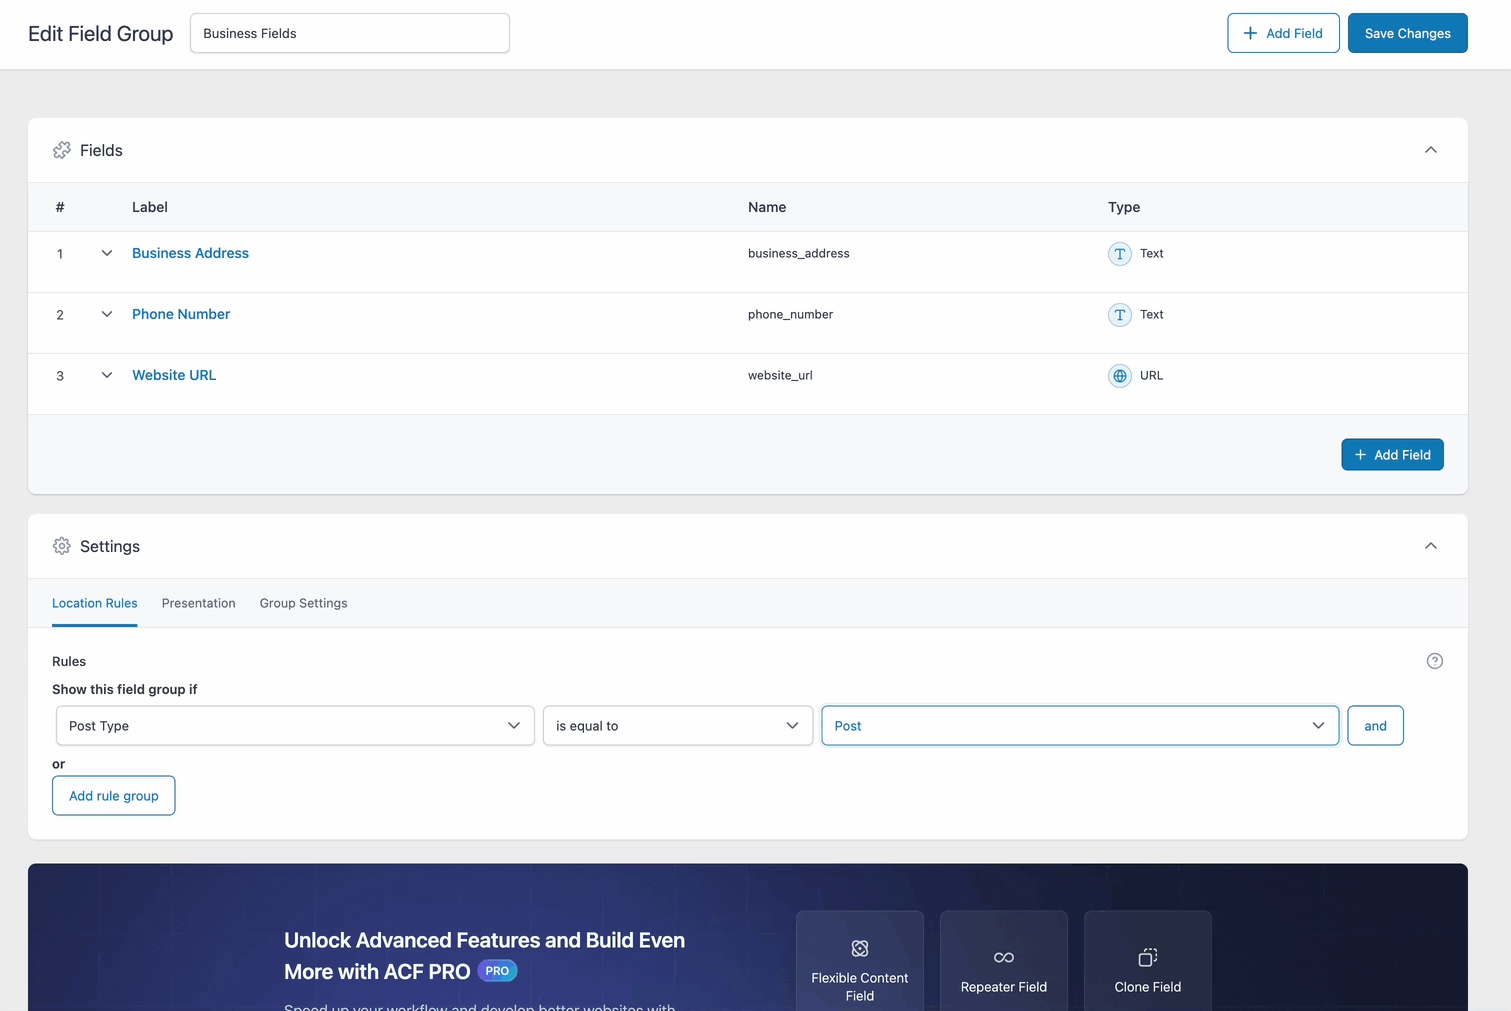Click the Clone Field icon
The width and height of the screenshot is (1511, 1011).
click(1147, 957)
